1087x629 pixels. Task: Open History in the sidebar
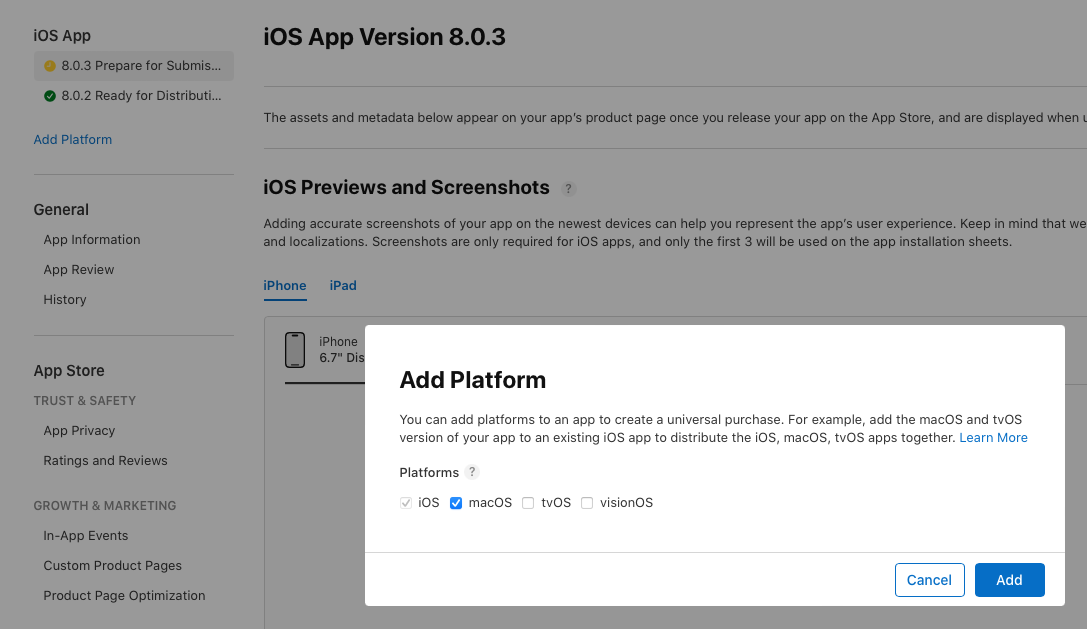coord(65,300)
